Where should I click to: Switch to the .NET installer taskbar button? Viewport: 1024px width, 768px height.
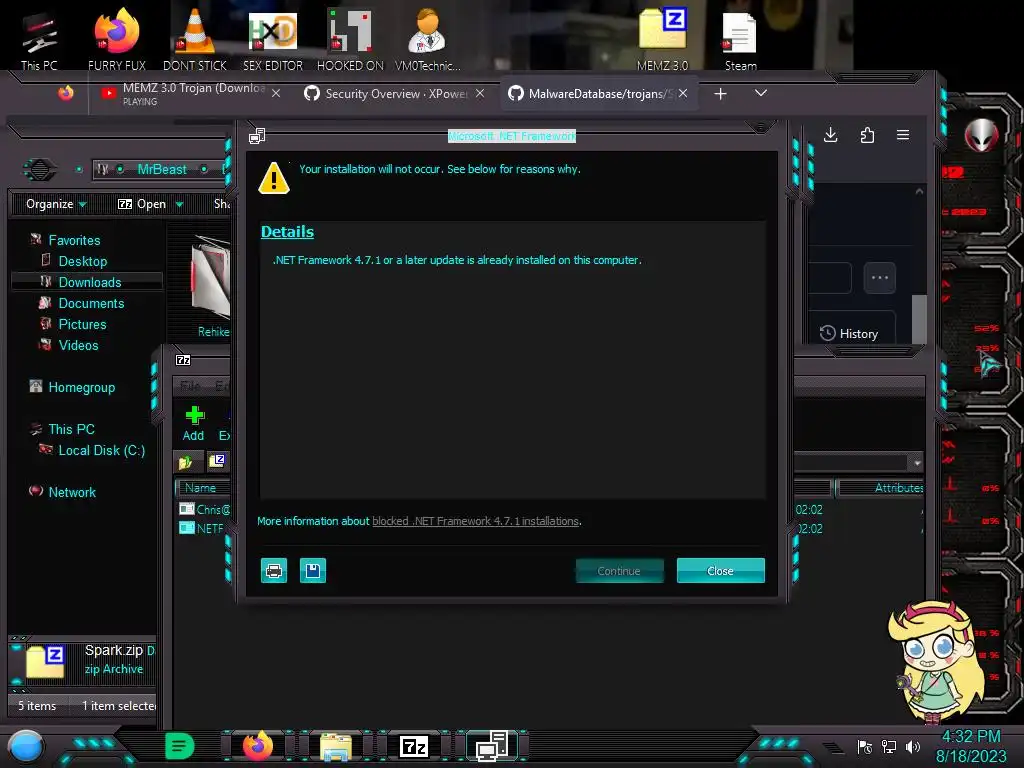pyautogui.click(x=492, y=746)
